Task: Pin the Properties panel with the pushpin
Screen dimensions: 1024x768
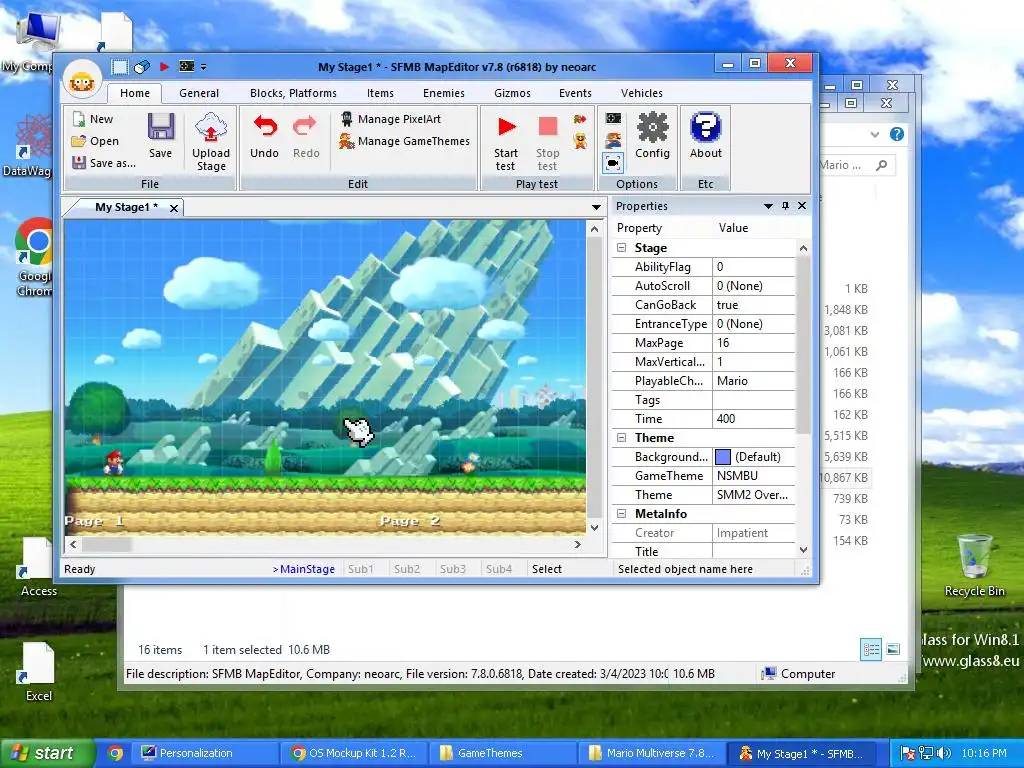Action: (x=785, y=206)
